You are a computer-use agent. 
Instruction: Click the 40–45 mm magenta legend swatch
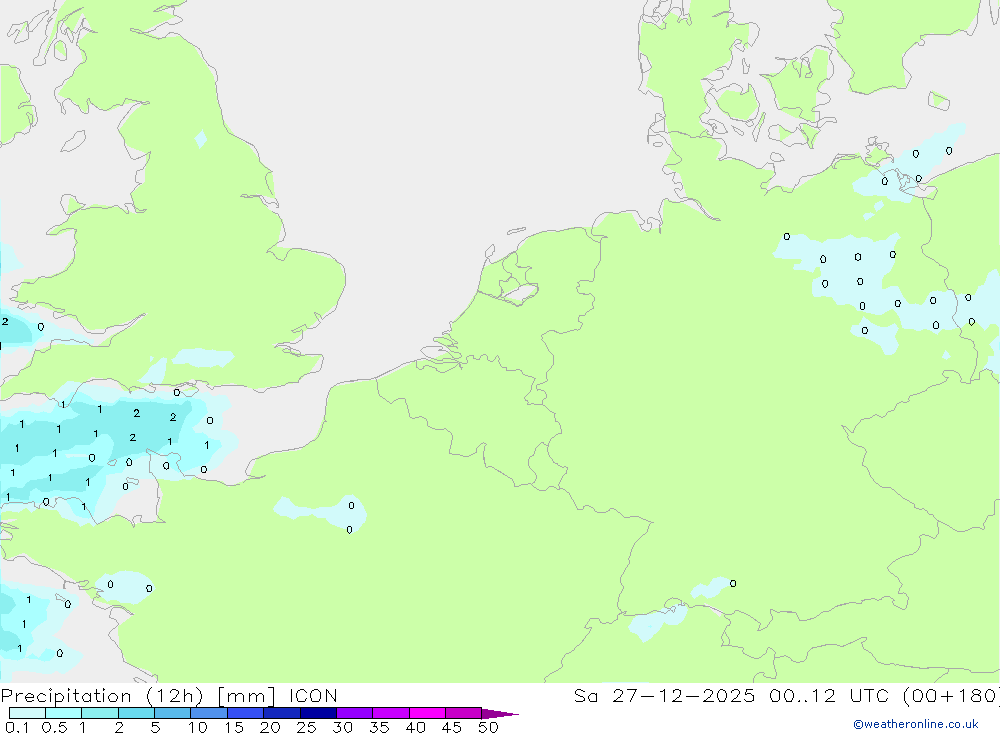tap(427, 713)
